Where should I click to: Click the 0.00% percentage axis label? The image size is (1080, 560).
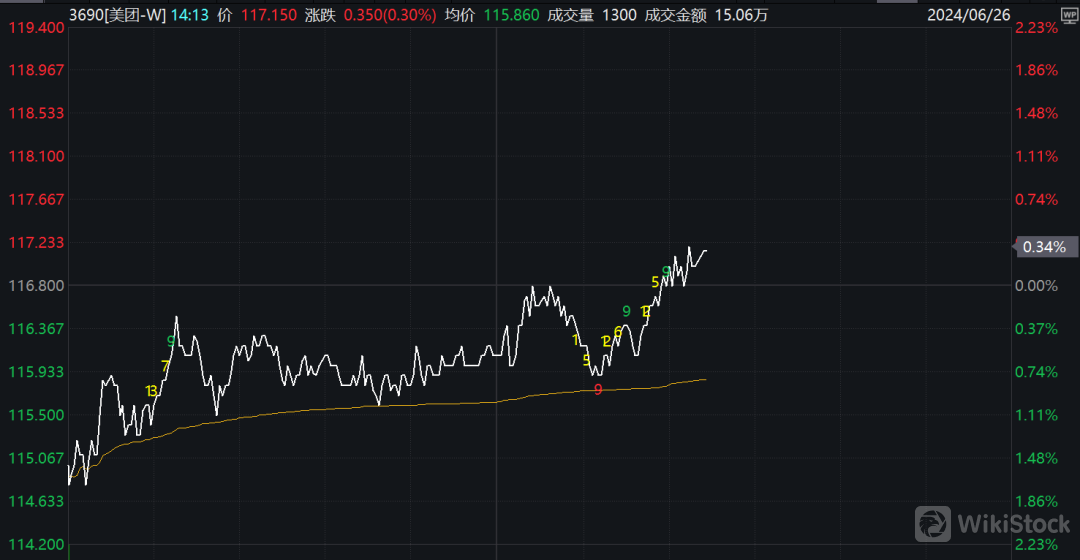(x=1036, y=286)
